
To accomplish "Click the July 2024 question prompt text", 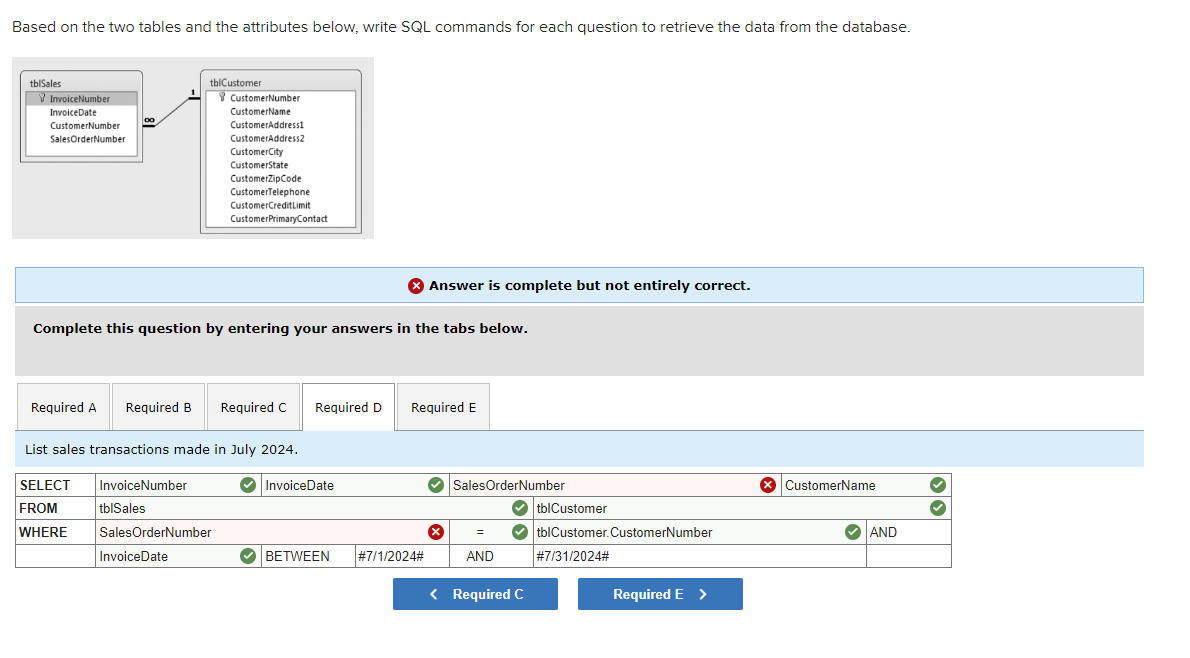I will [162, 449].
